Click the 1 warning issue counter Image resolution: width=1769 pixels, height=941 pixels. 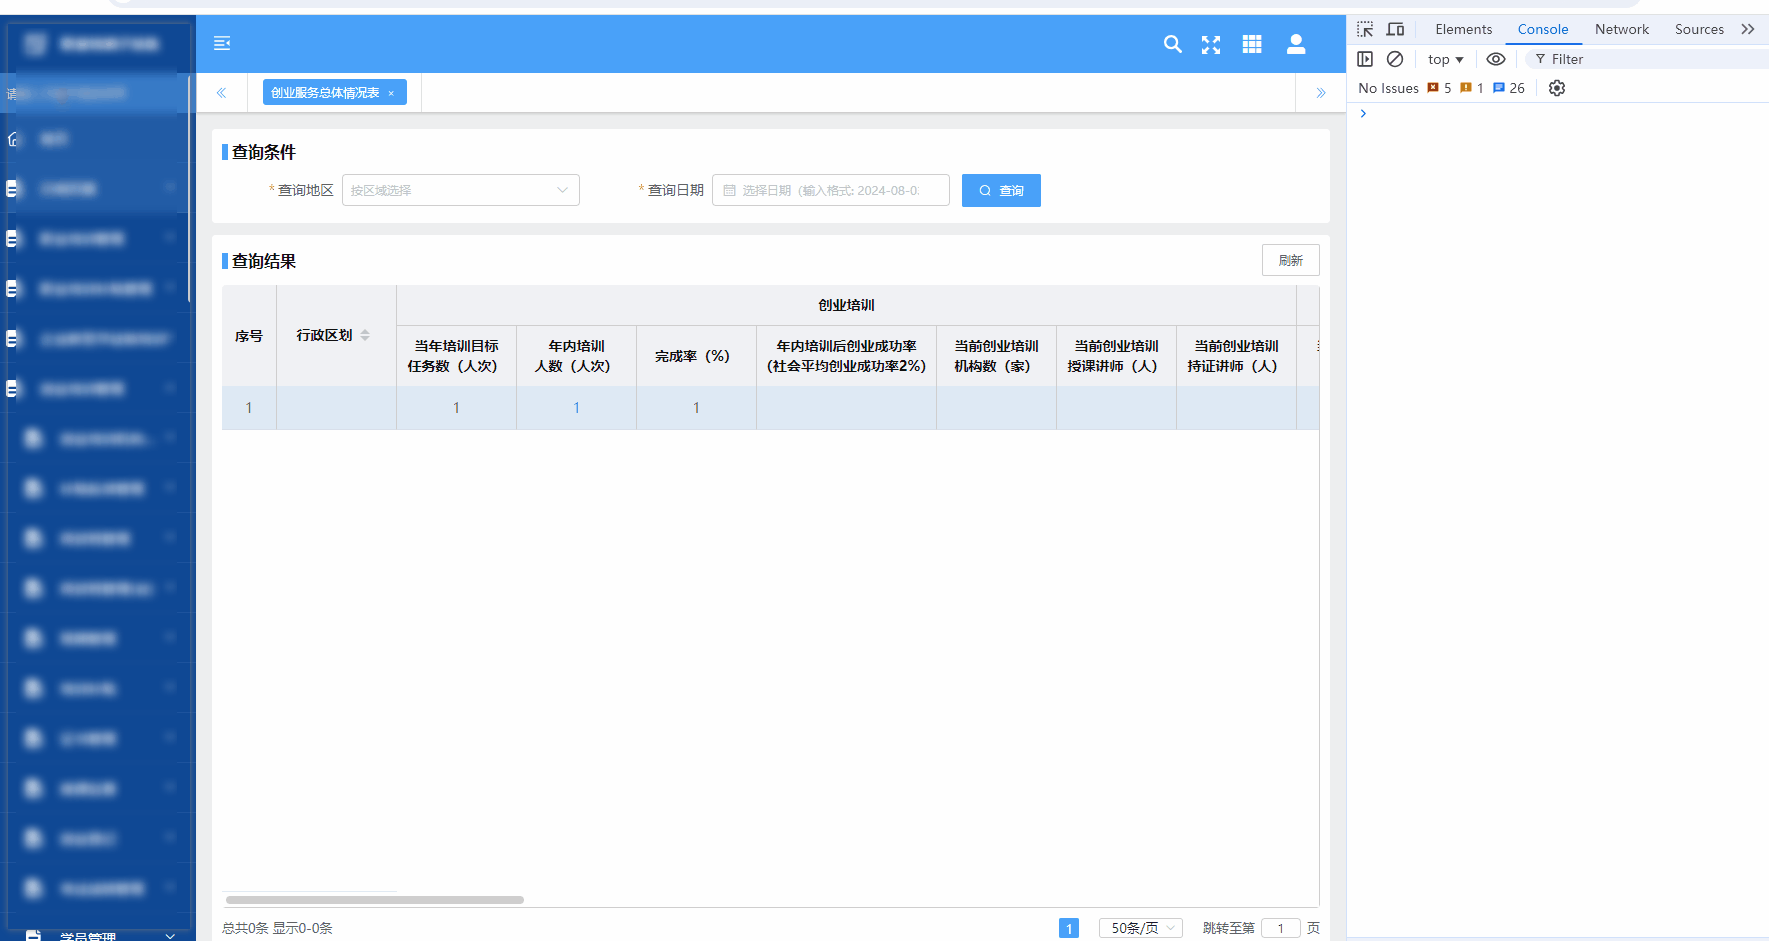tap(1472, 88)
